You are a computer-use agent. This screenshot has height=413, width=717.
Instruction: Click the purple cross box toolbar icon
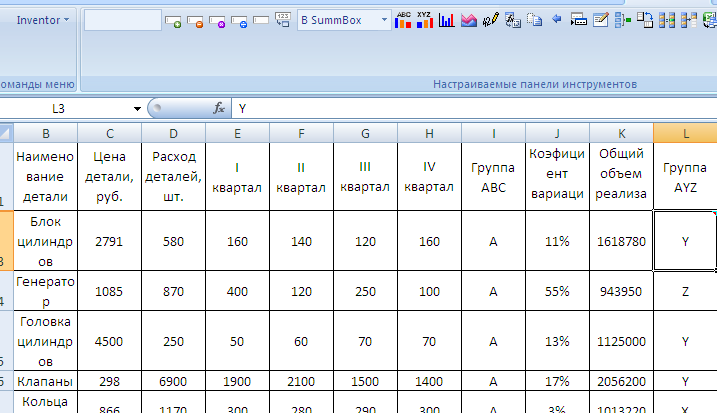tap(217, 21)
